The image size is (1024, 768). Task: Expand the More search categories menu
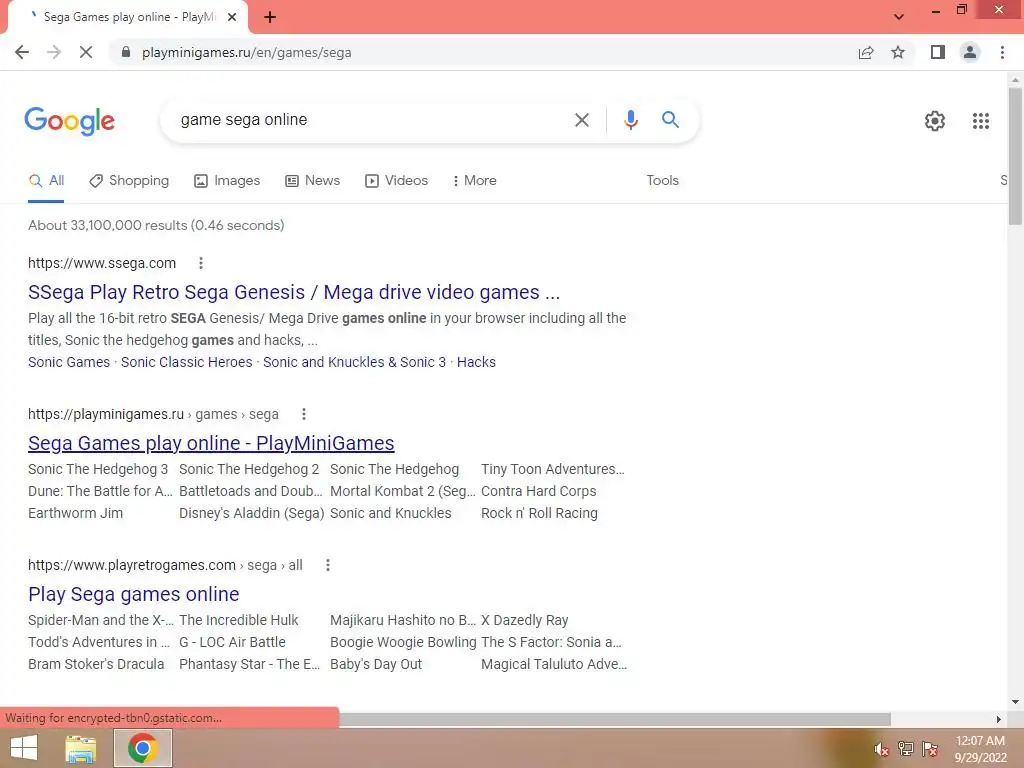coord(474,181)
